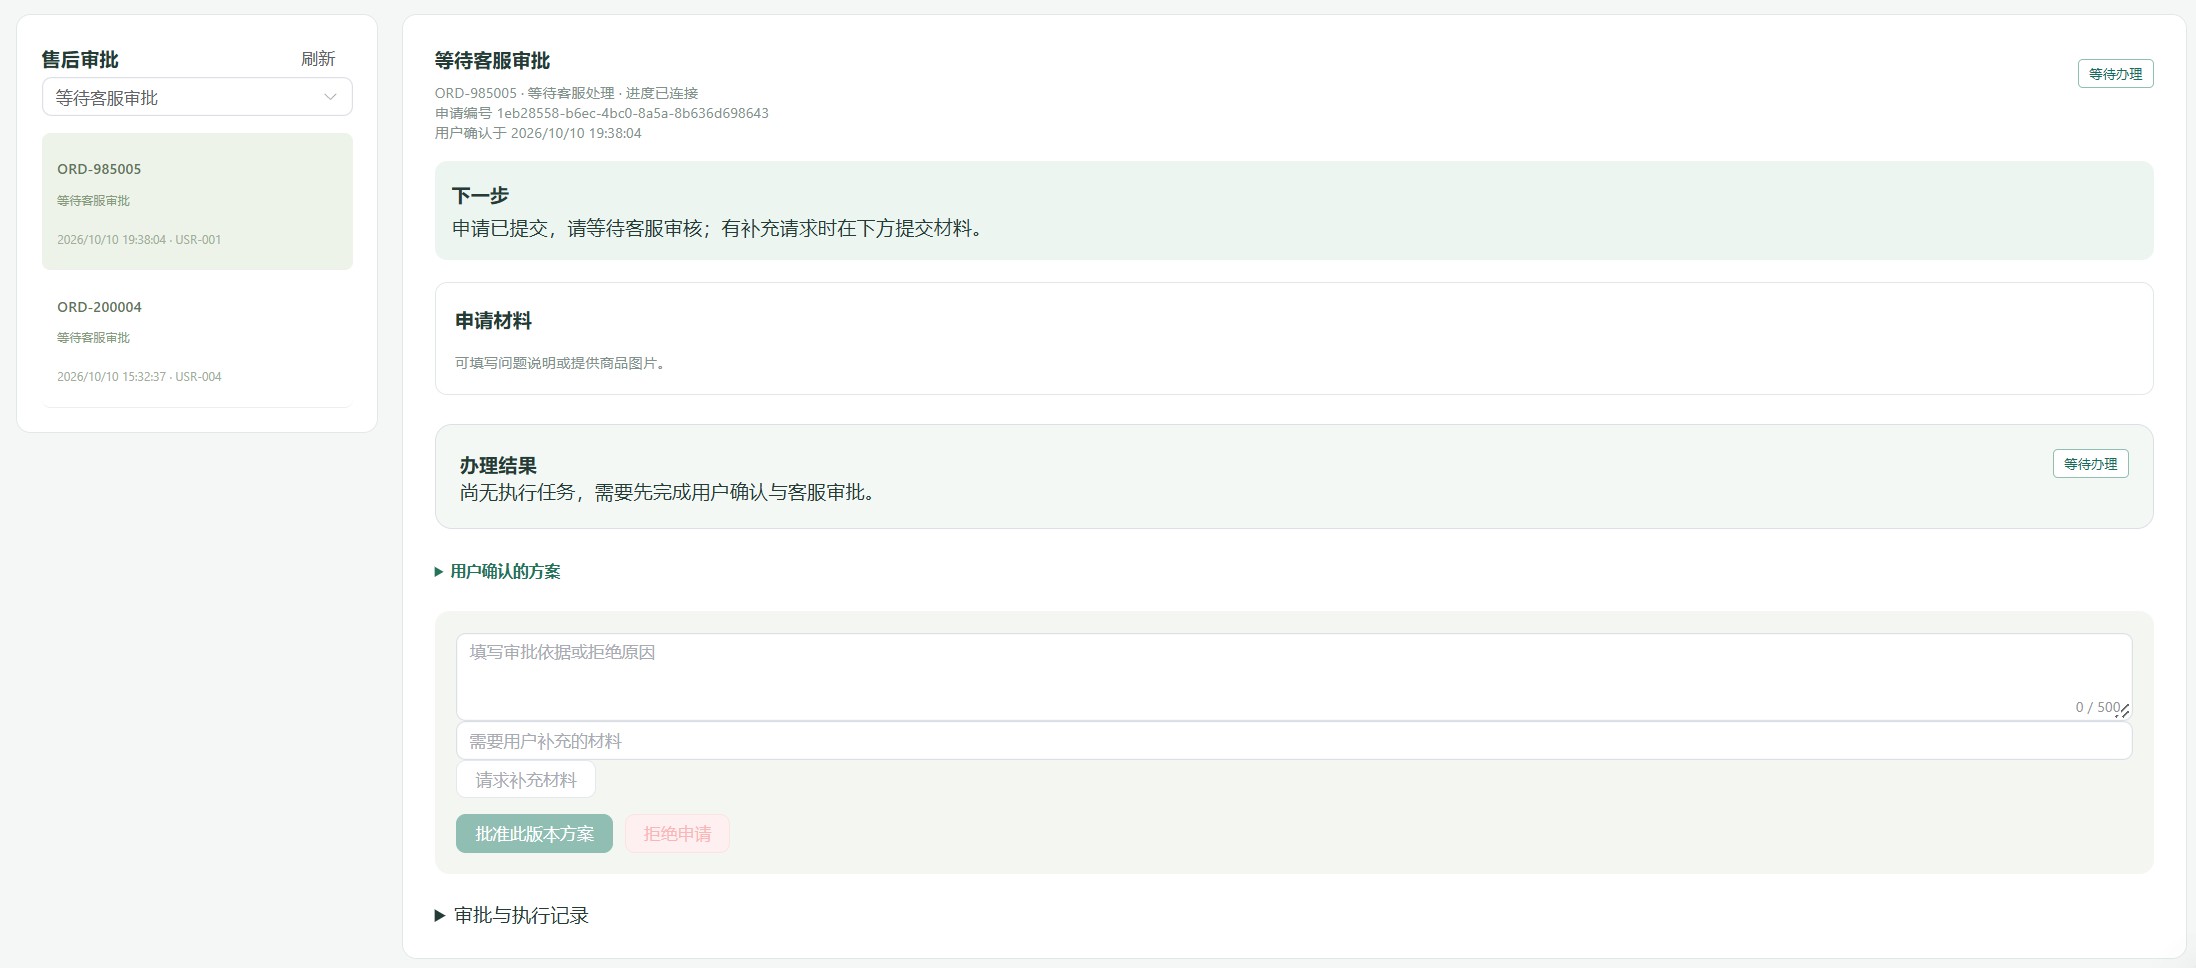Expand 用户确认的方案 section
The image size is (2196, 968).
497,571
